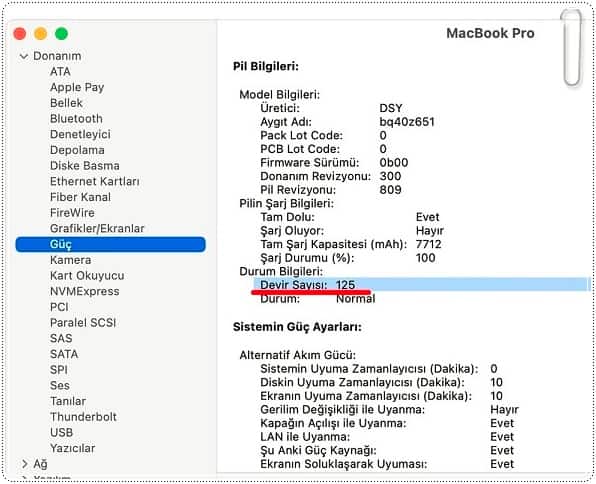Select SATA in the sidebar

(64, 354)
